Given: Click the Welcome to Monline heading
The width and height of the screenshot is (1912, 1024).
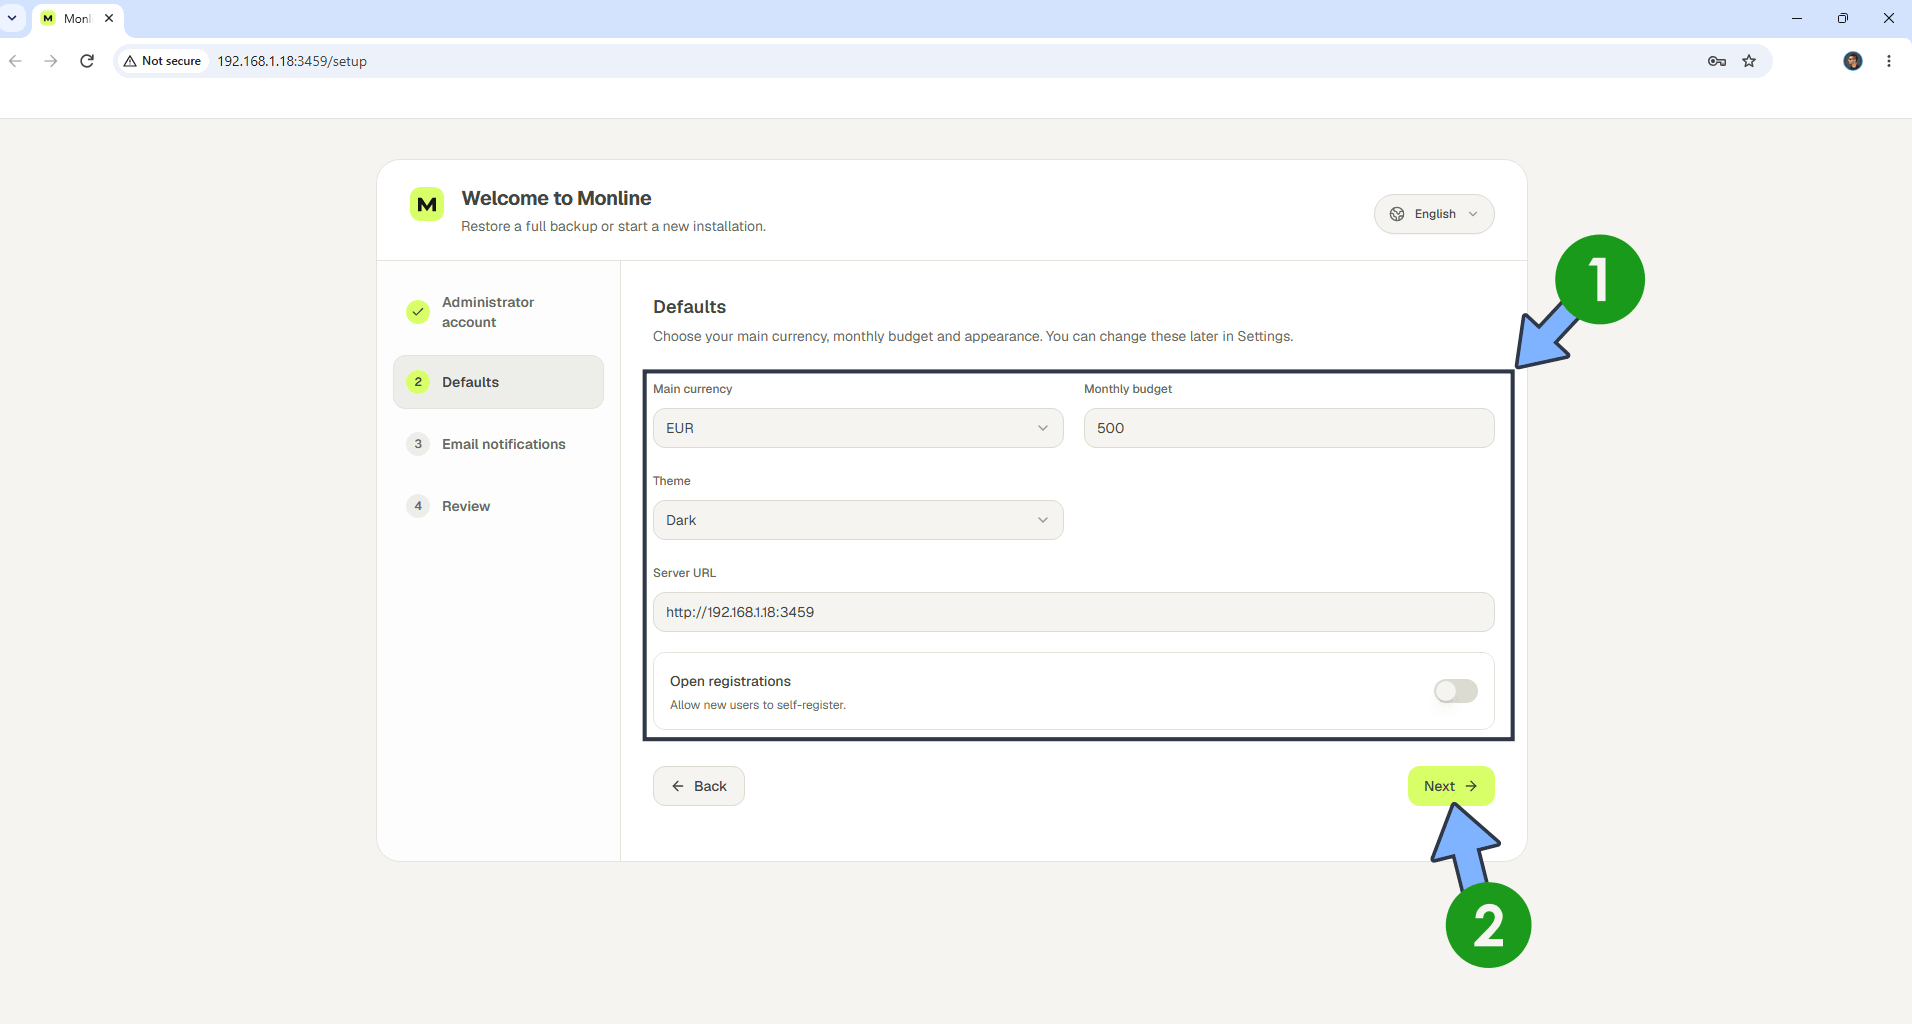Looking at the screenshot, I should 556,198.
